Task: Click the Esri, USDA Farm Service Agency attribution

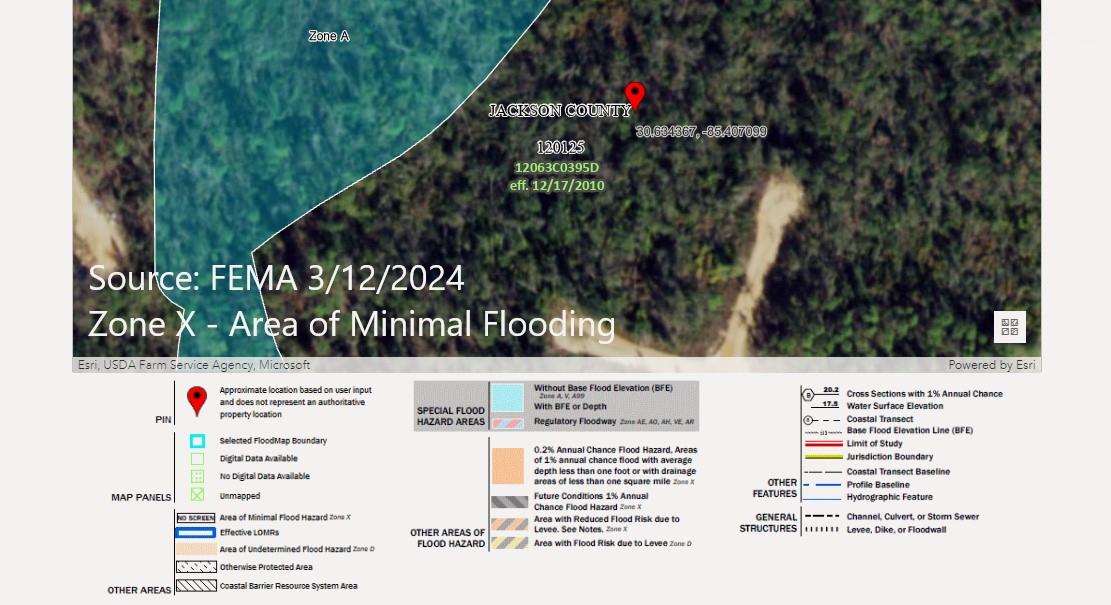Action: [x=194, y=365]
